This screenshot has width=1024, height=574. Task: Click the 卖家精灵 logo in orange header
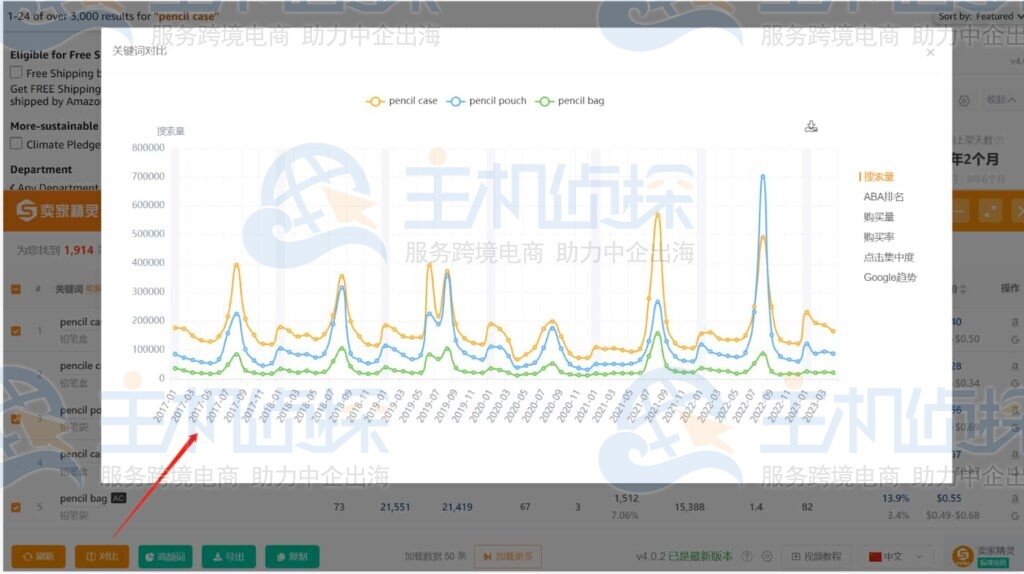click(x=57, y=210)
